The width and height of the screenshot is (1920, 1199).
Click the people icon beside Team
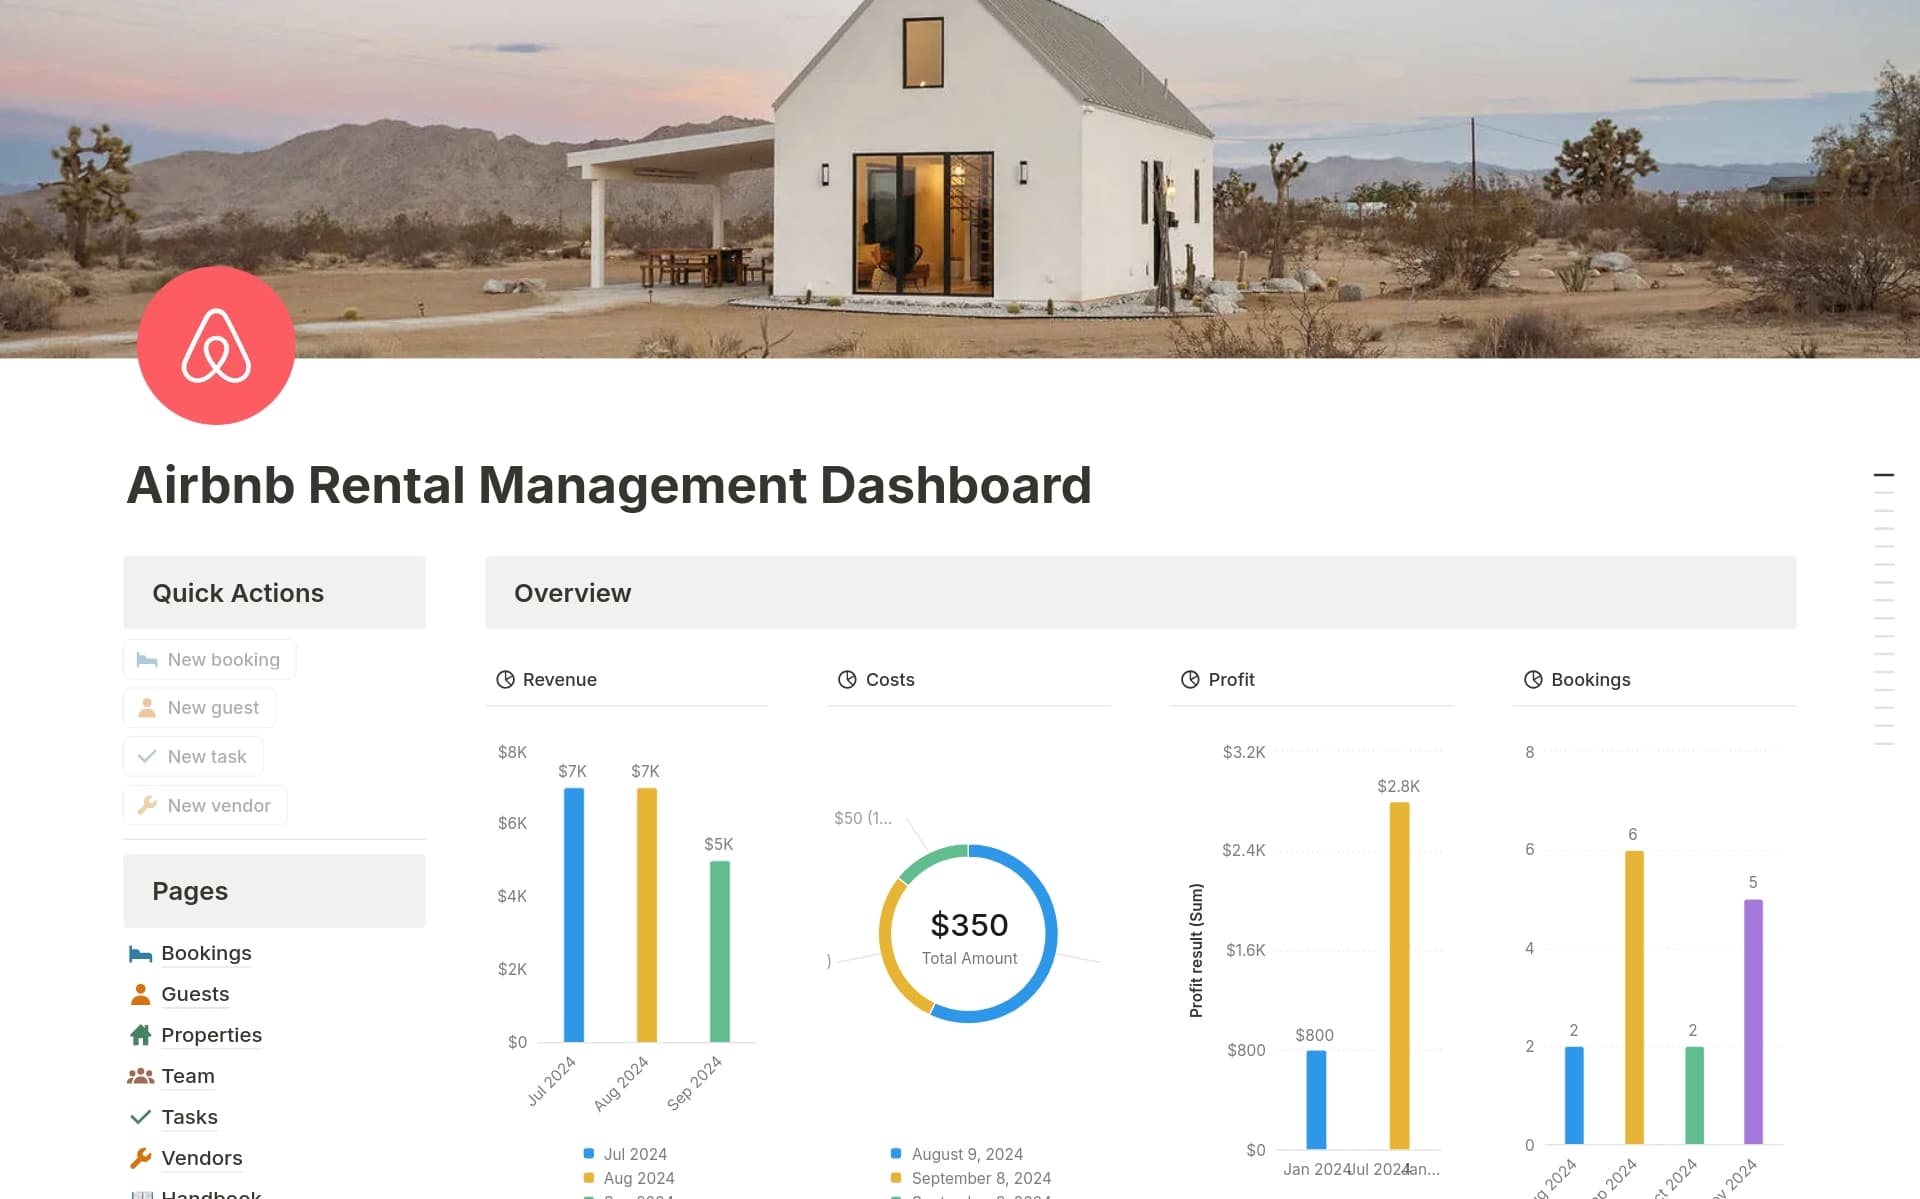[x=140, y=1077]
